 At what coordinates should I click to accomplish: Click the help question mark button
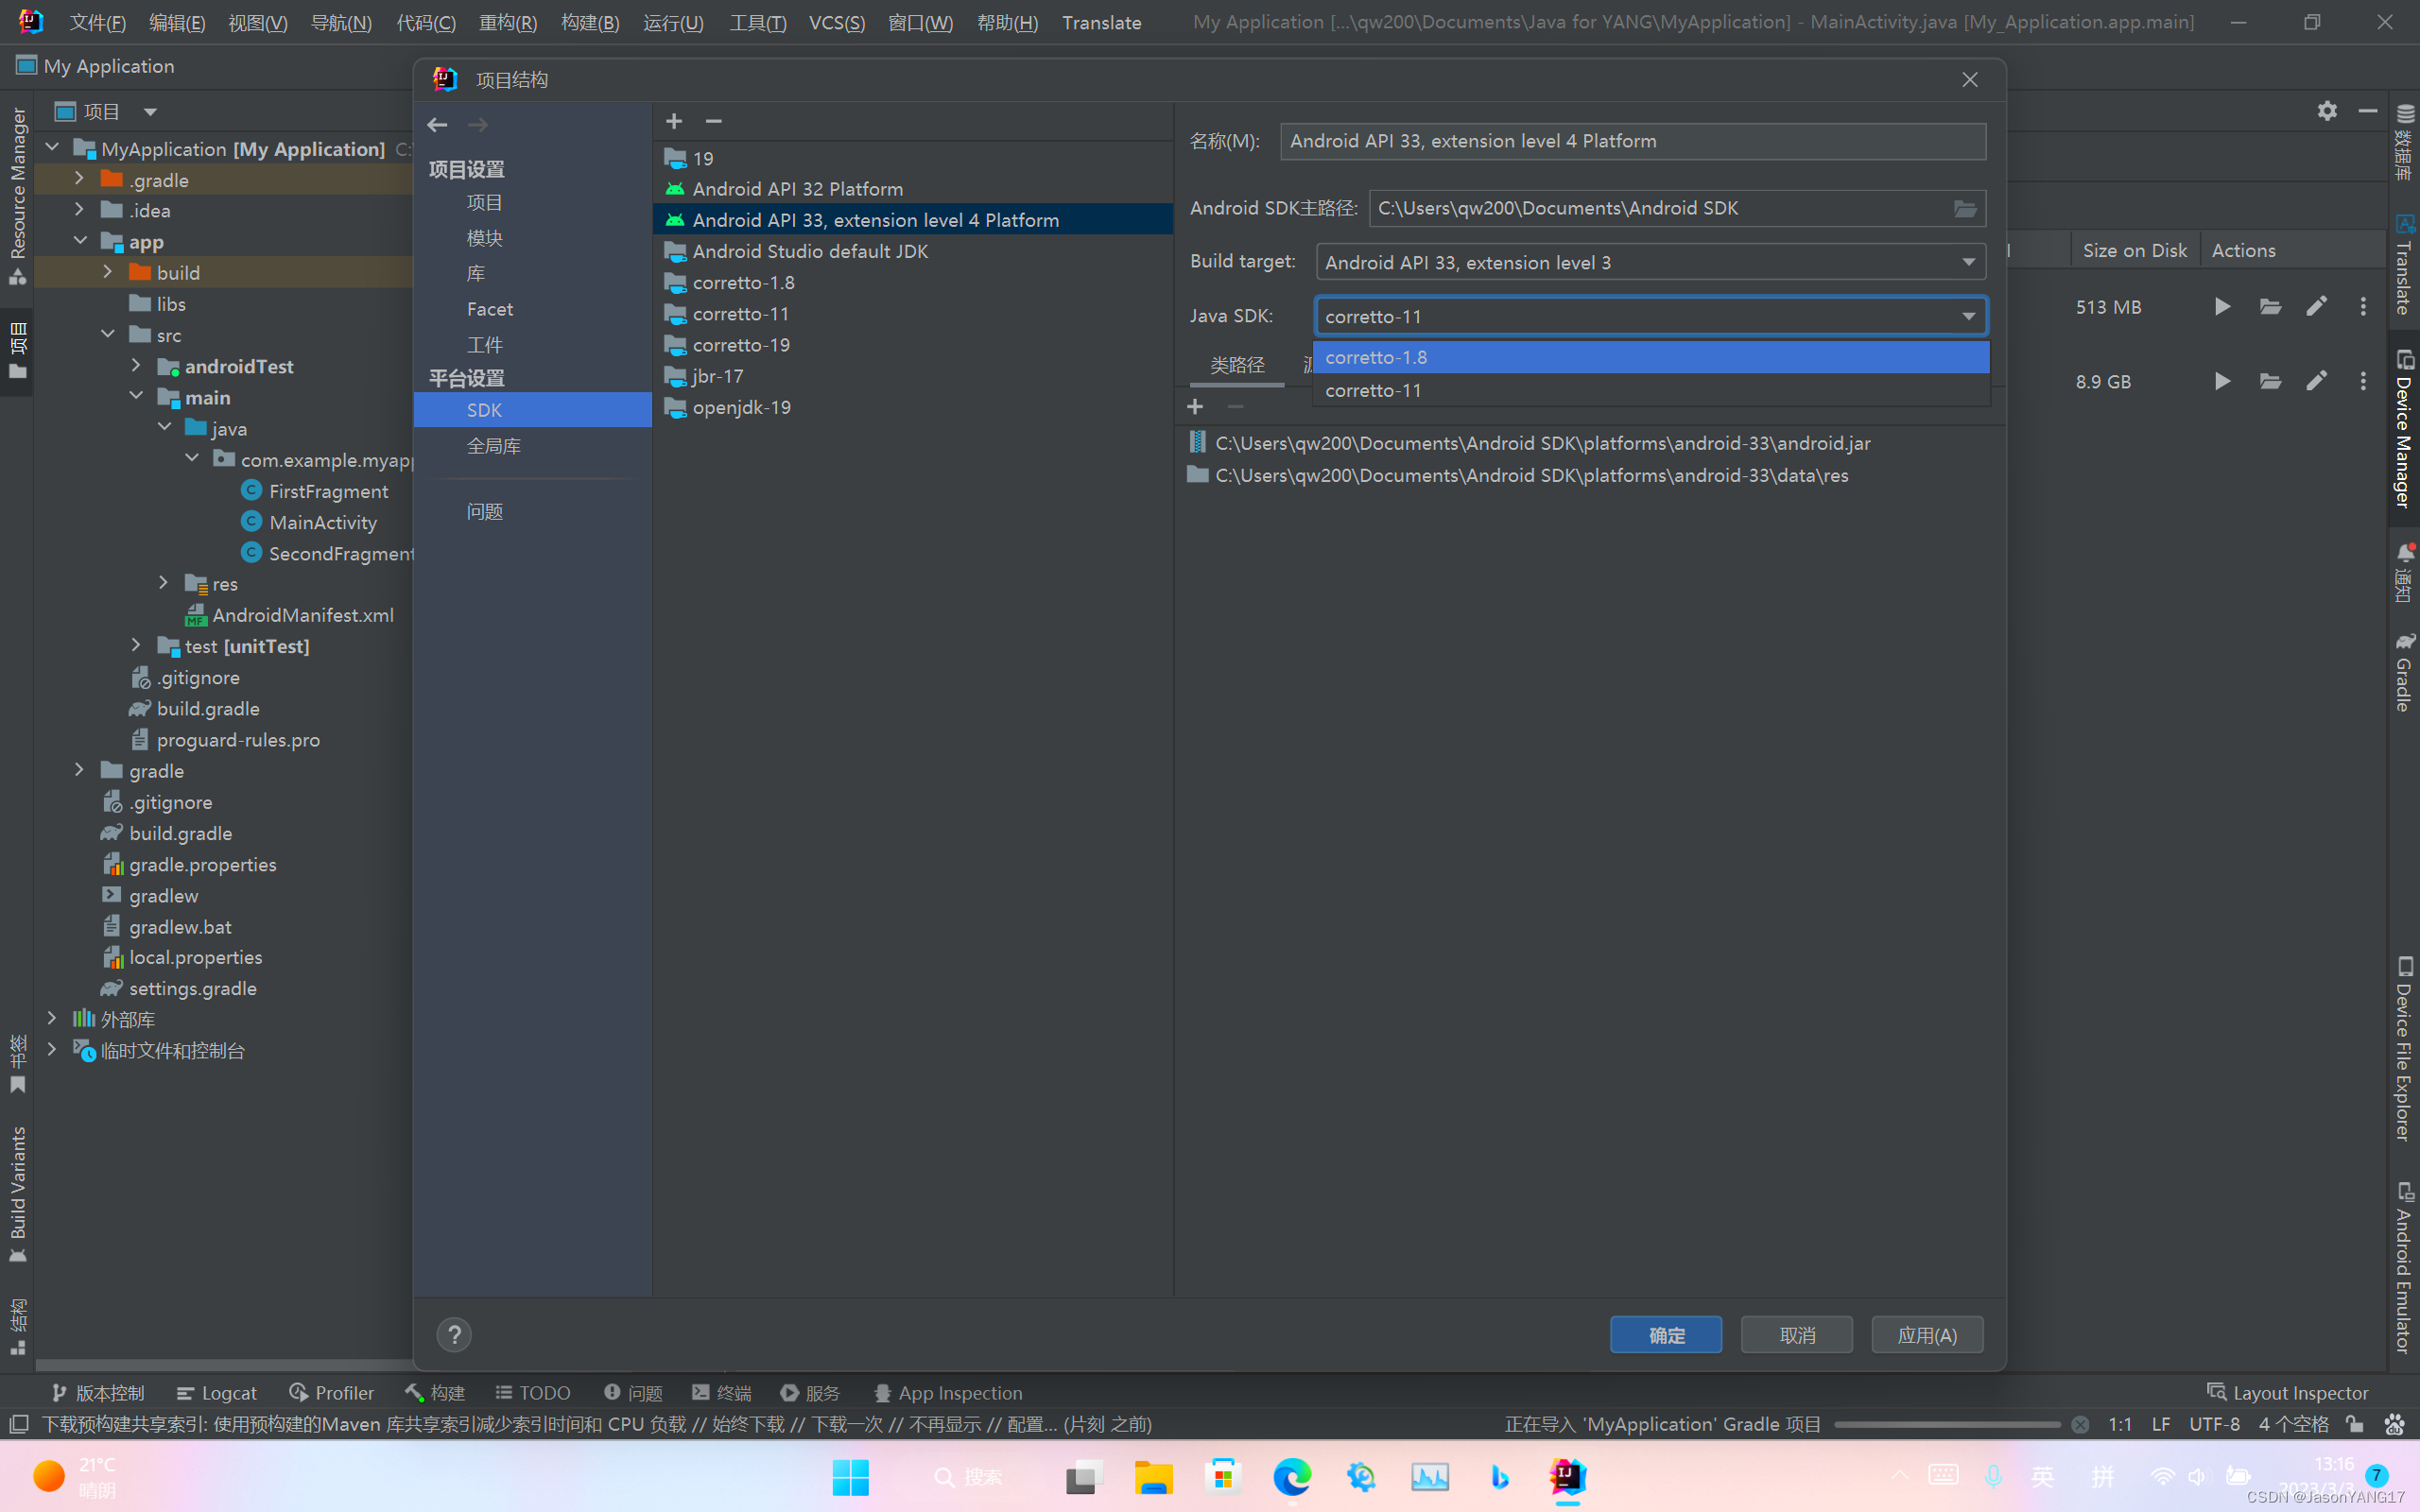[x=454, y=1334]
